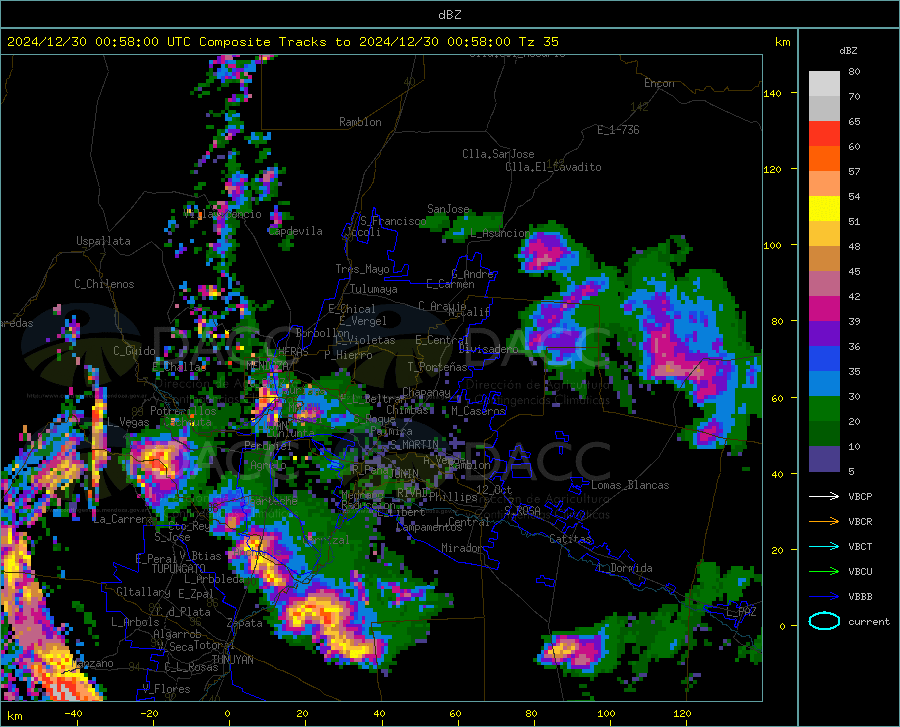
Task: Click the 140 tick on the vertical km axis
Action: [x=772, y=93]
